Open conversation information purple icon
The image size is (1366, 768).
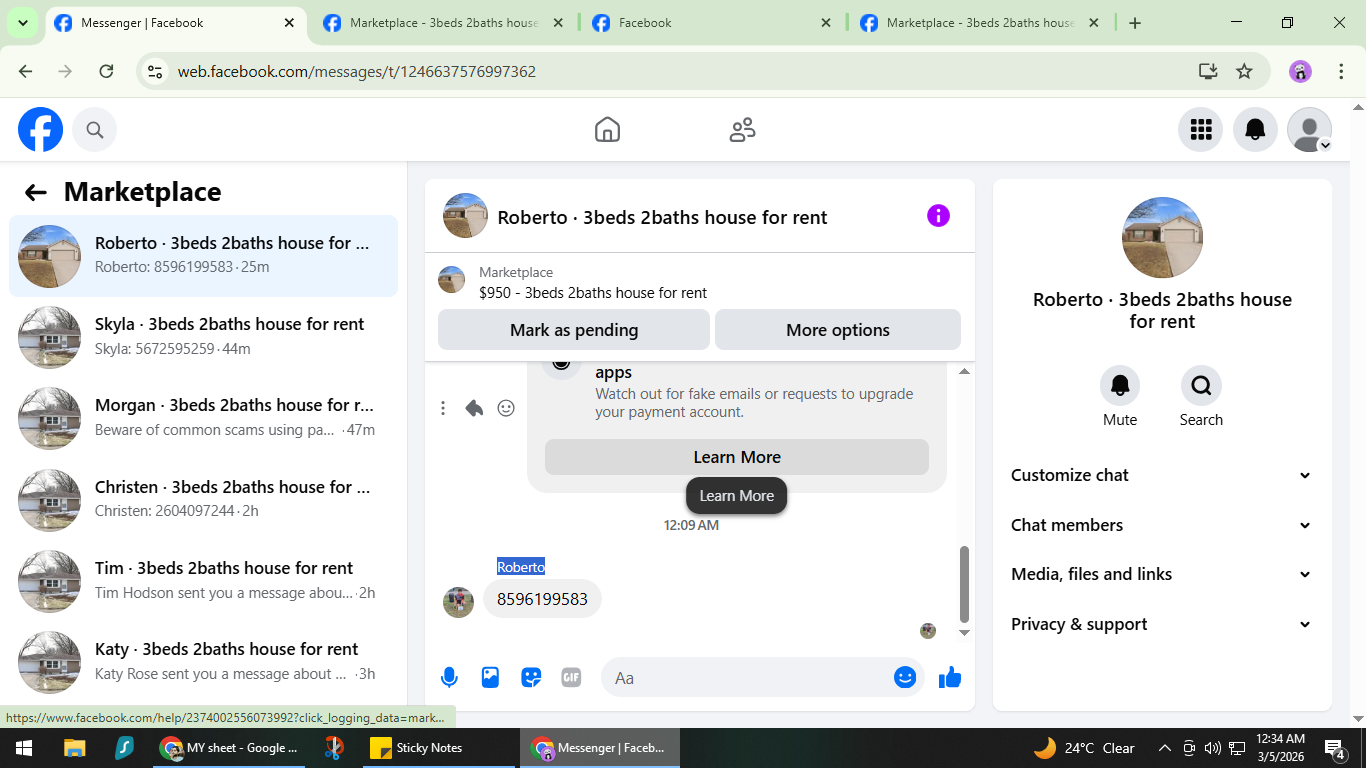[938, 215]
